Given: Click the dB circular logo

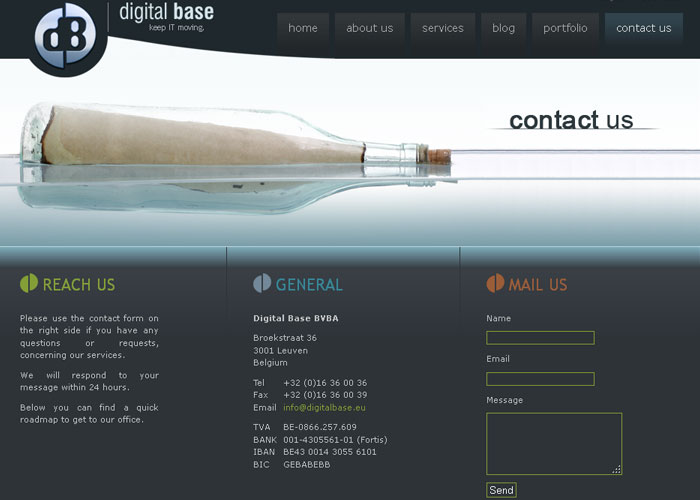Looking at the screenshot, I should coord(66,36).
